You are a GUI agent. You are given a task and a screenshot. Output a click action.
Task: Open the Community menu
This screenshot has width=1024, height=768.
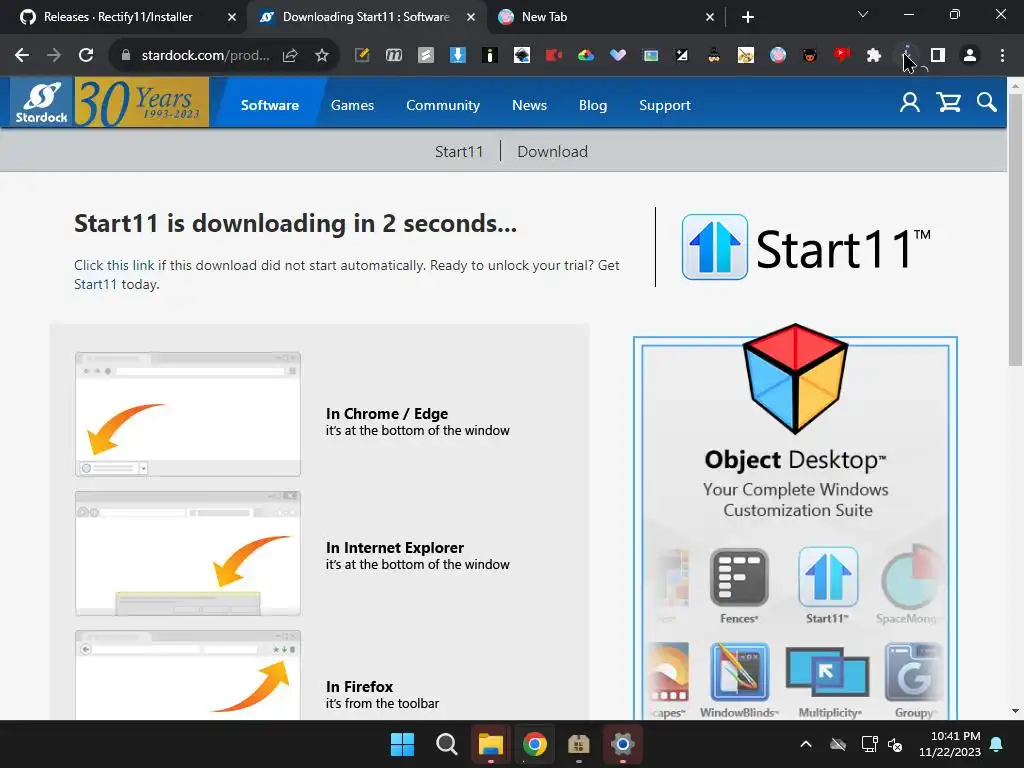[443, 105]
